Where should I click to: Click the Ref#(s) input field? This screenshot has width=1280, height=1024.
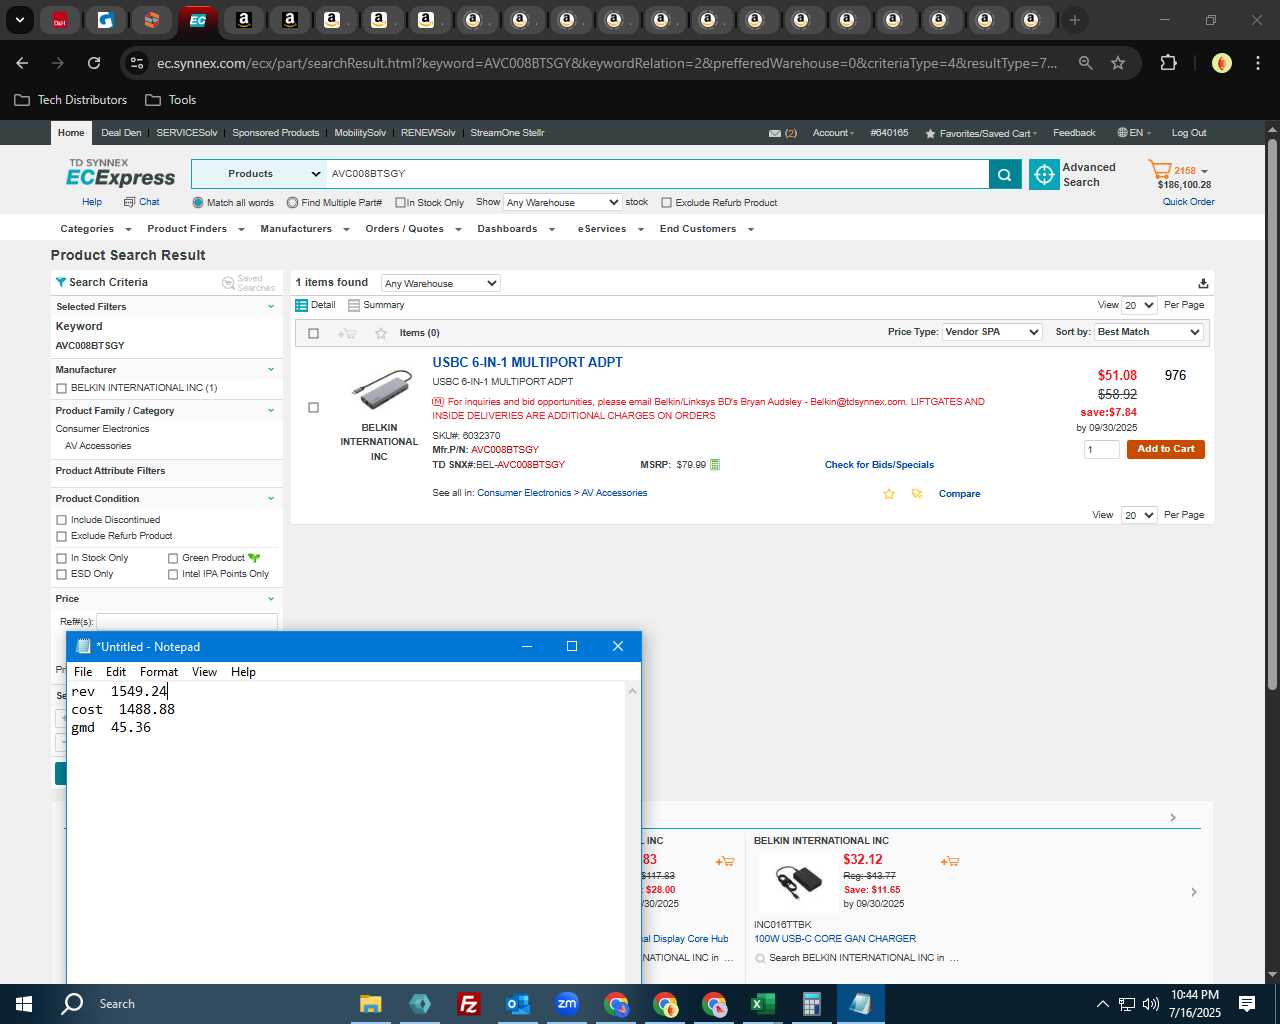187,622
